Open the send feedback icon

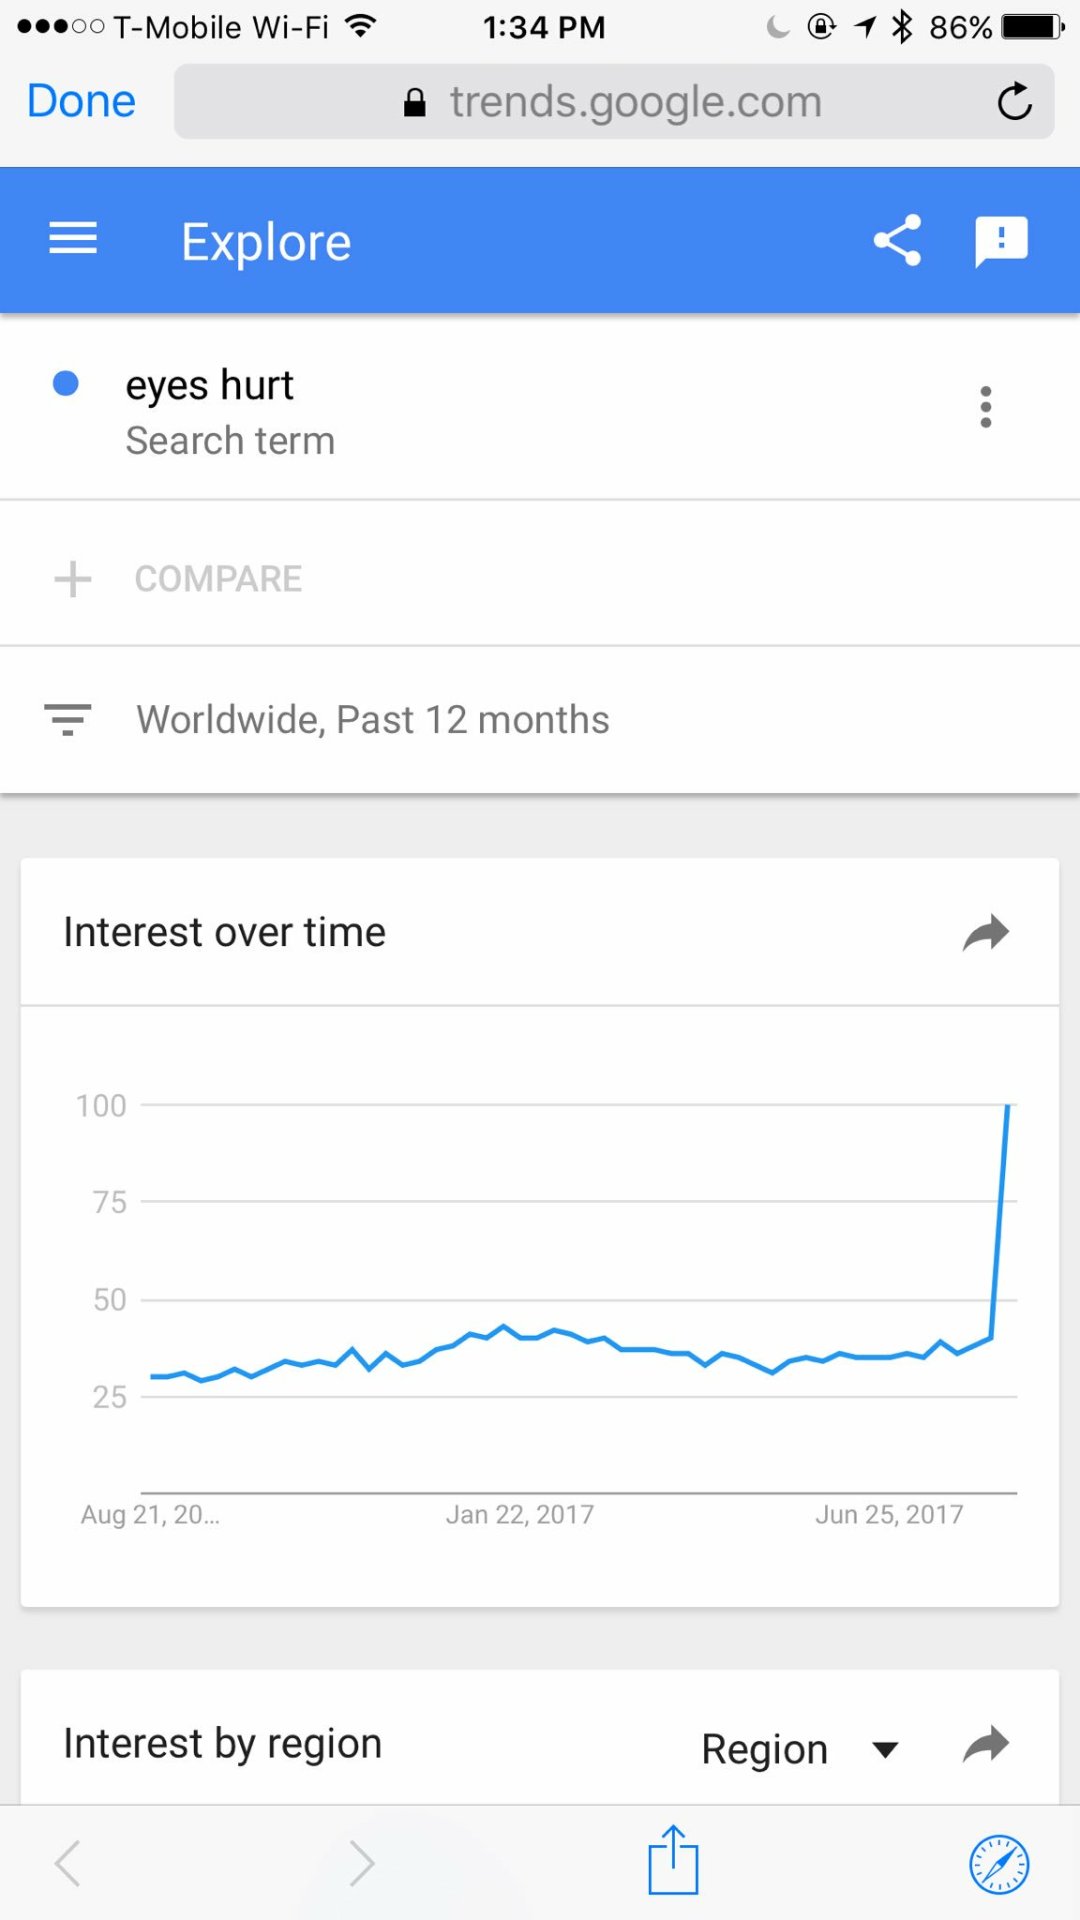pos(1001,241)
